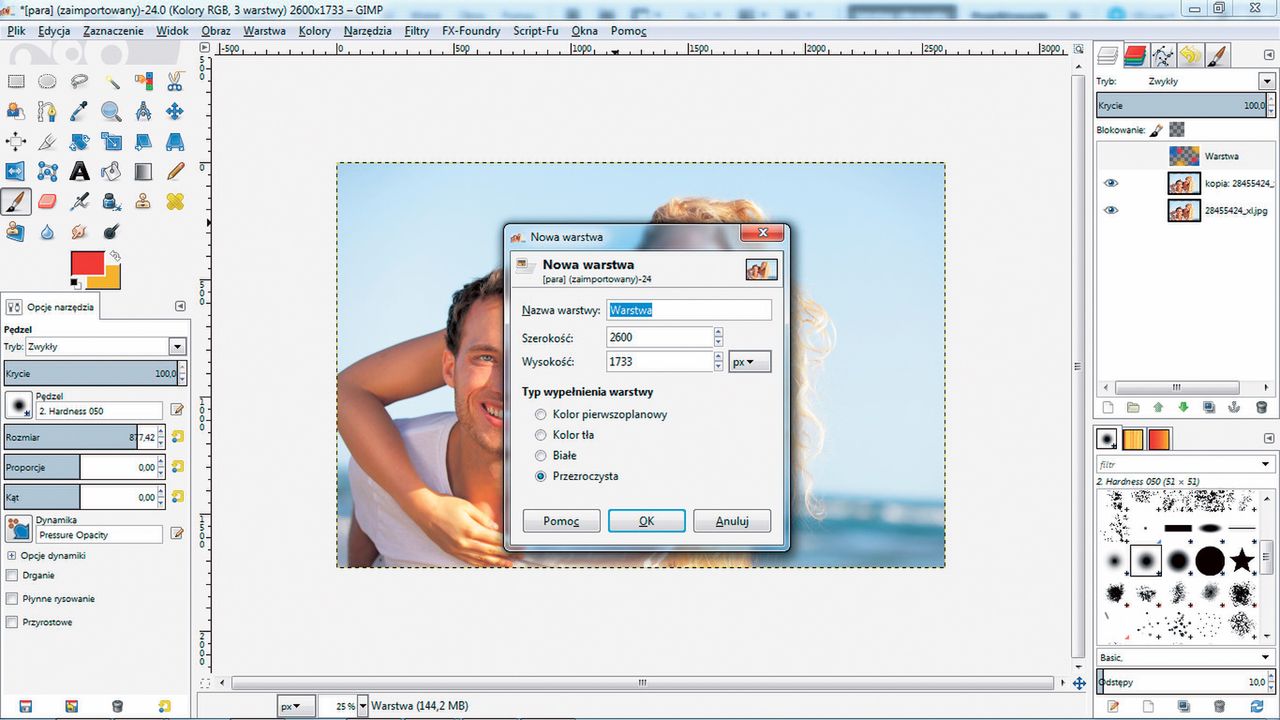Open the px unit dropdown in dialog
The image size is (1280, 720).
749,362
